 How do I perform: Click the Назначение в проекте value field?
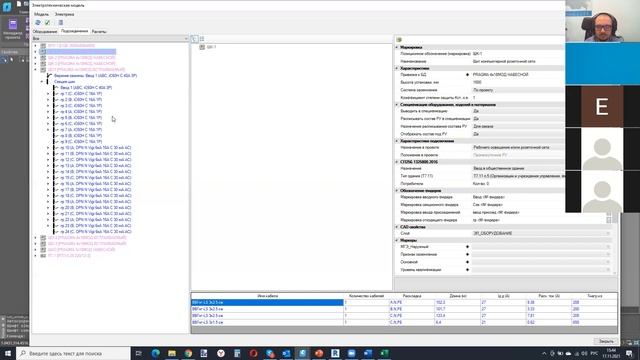pos(518,147)
